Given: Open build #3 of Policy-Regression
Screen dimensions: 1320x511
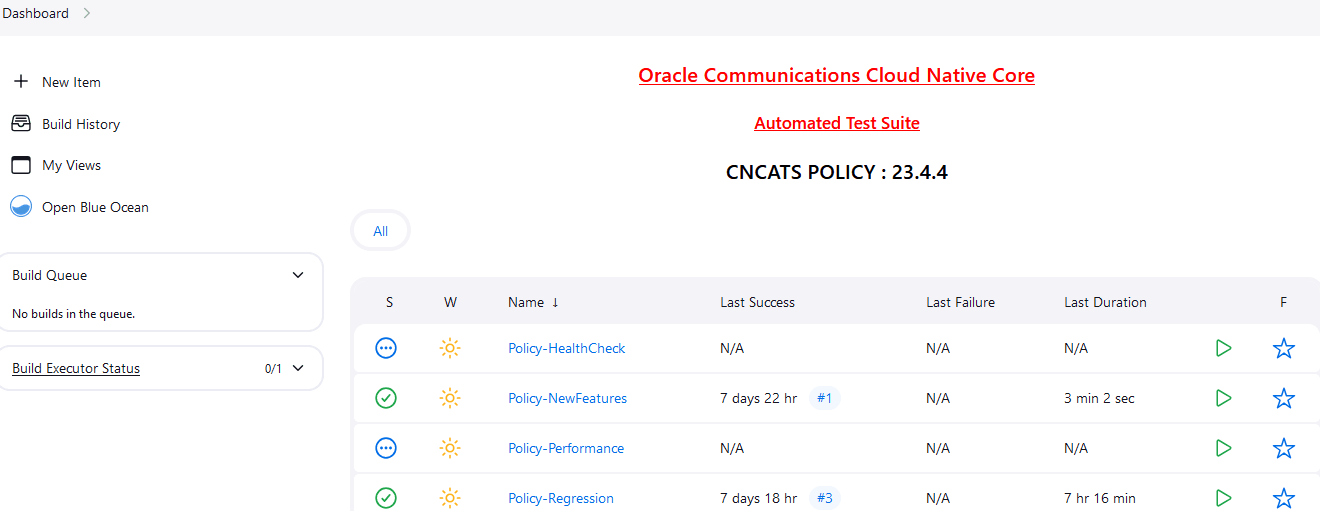Looking at the screenshot, I should pyautogui.click(x=825, y=498).
